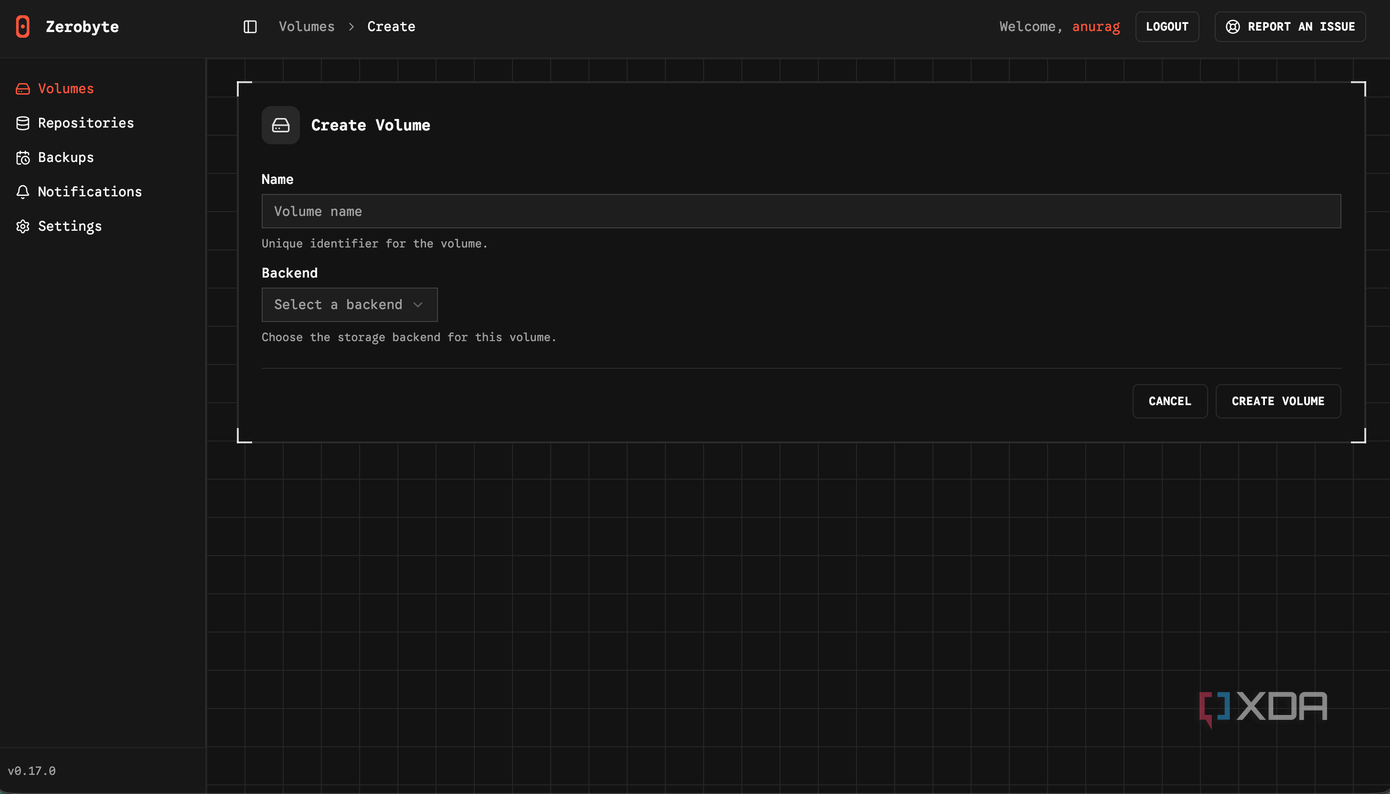Toggle the sidebar panel icon
Image resolution: width=1390 pixels, height=794 pixels.
point(250,27)
